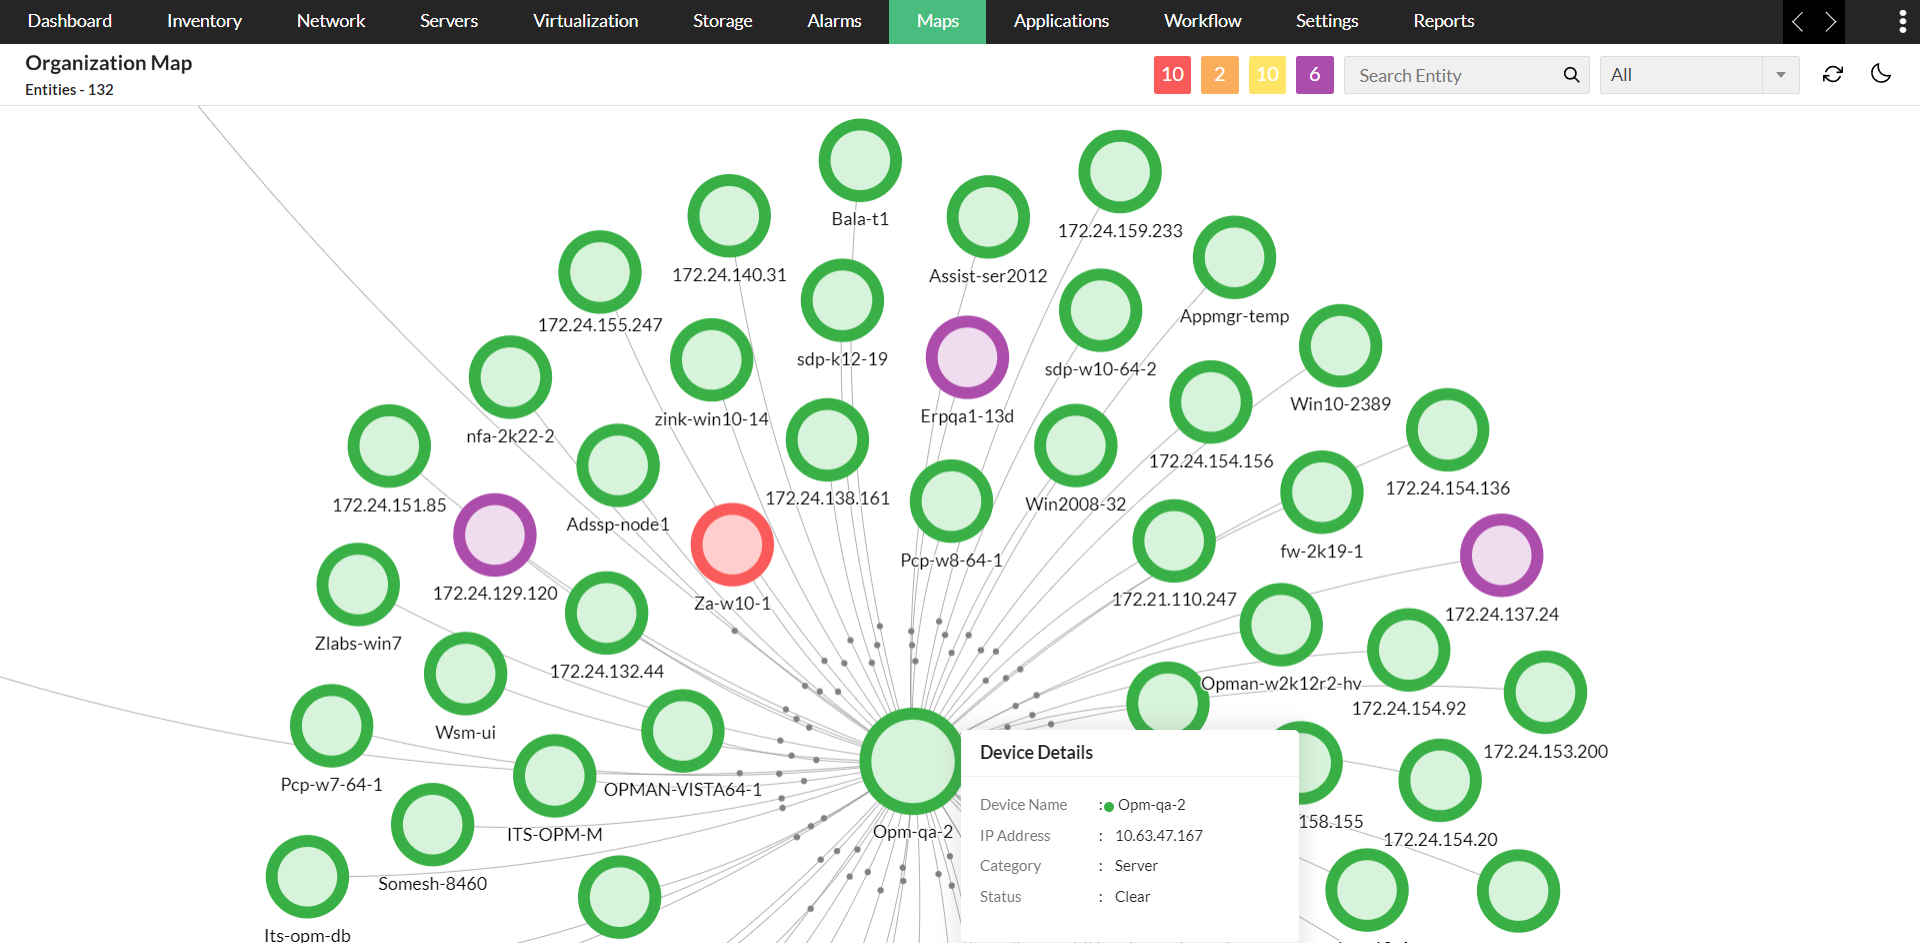Screen dimensions: 1920x943
Task: Refresh the organization map view
Action: 1833,74
